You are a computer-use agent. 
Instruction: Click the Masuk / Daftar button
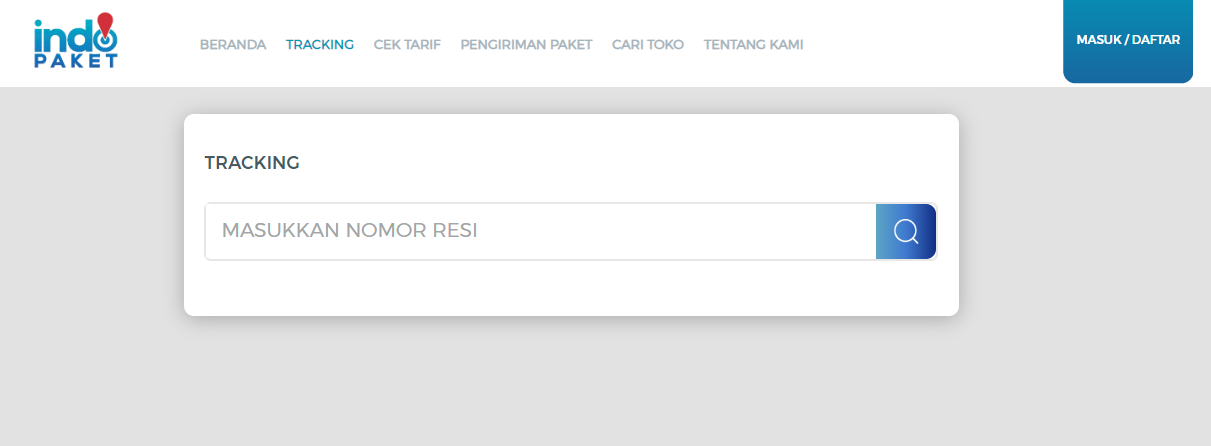[1128, 41]
